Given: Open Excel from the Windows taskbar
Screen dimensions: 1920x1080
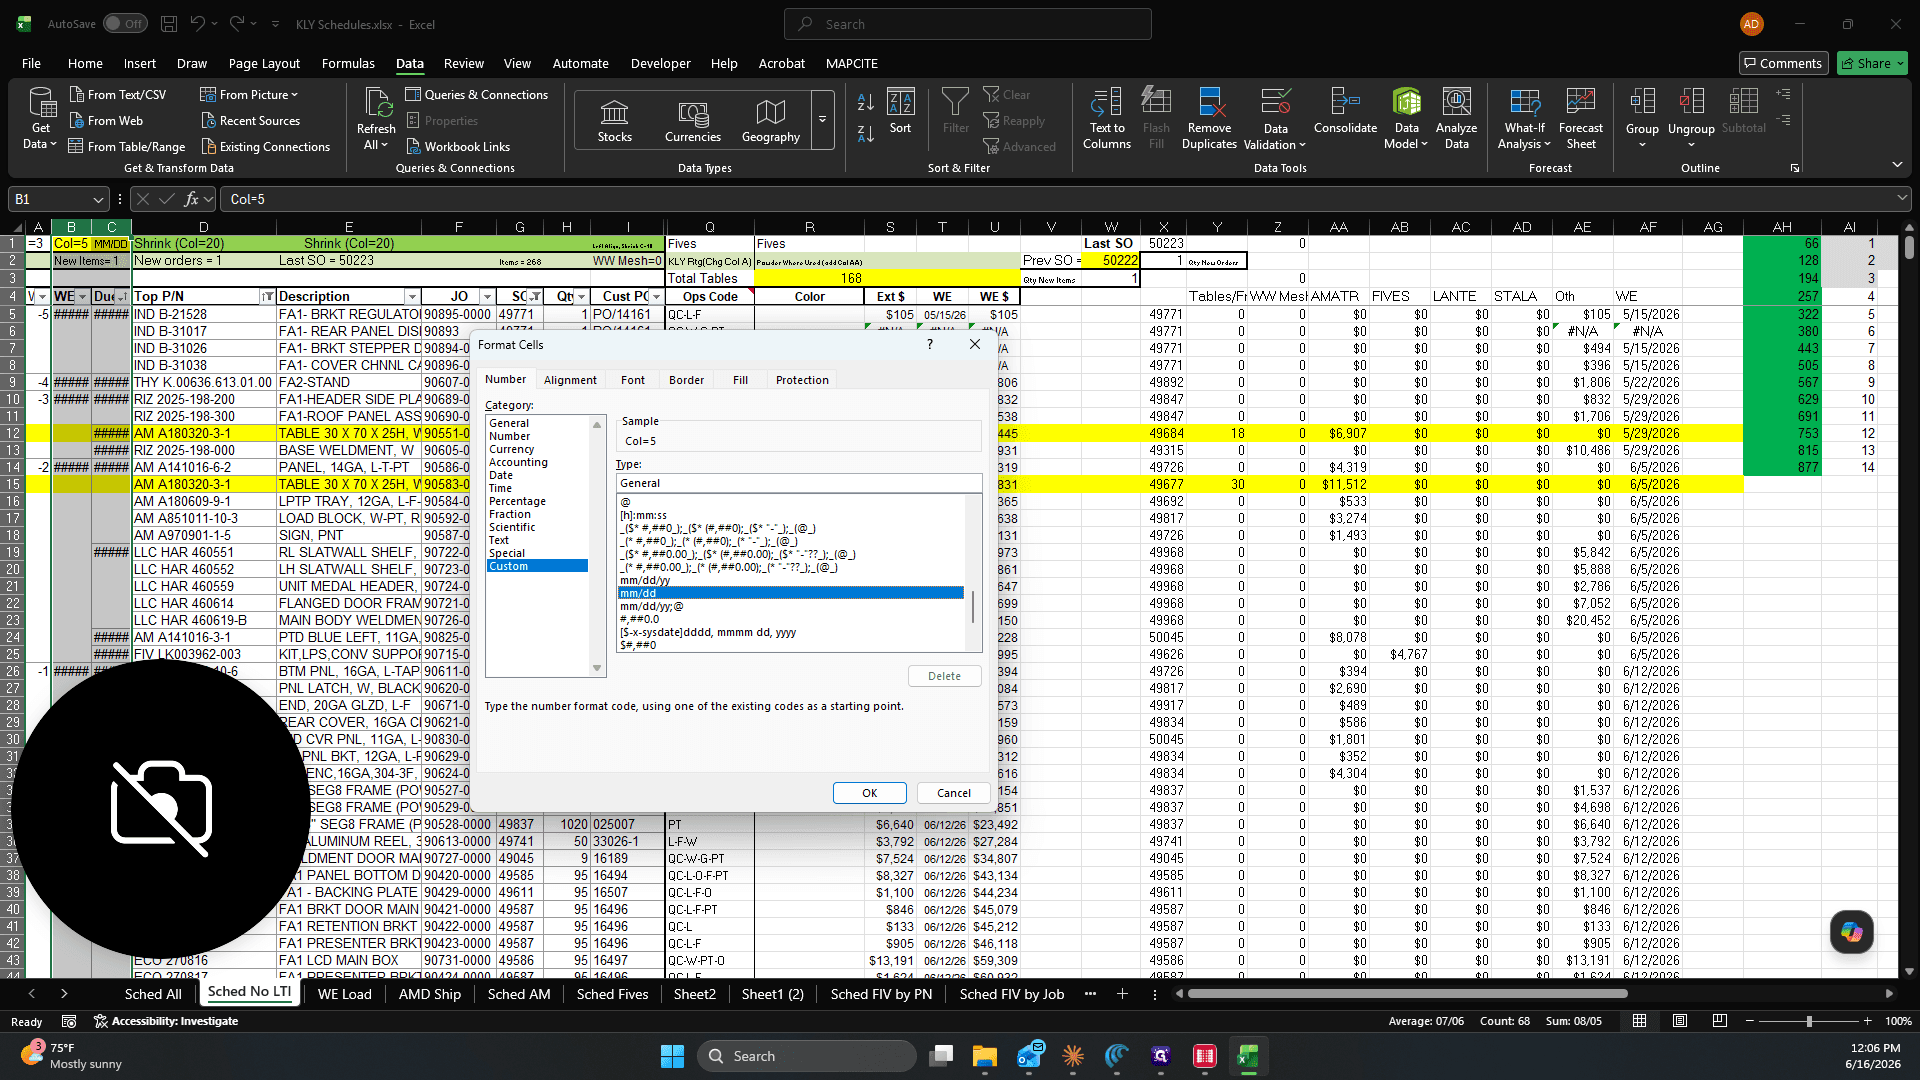Looking at the screenshot, I should click(x=1248, y=1056).
